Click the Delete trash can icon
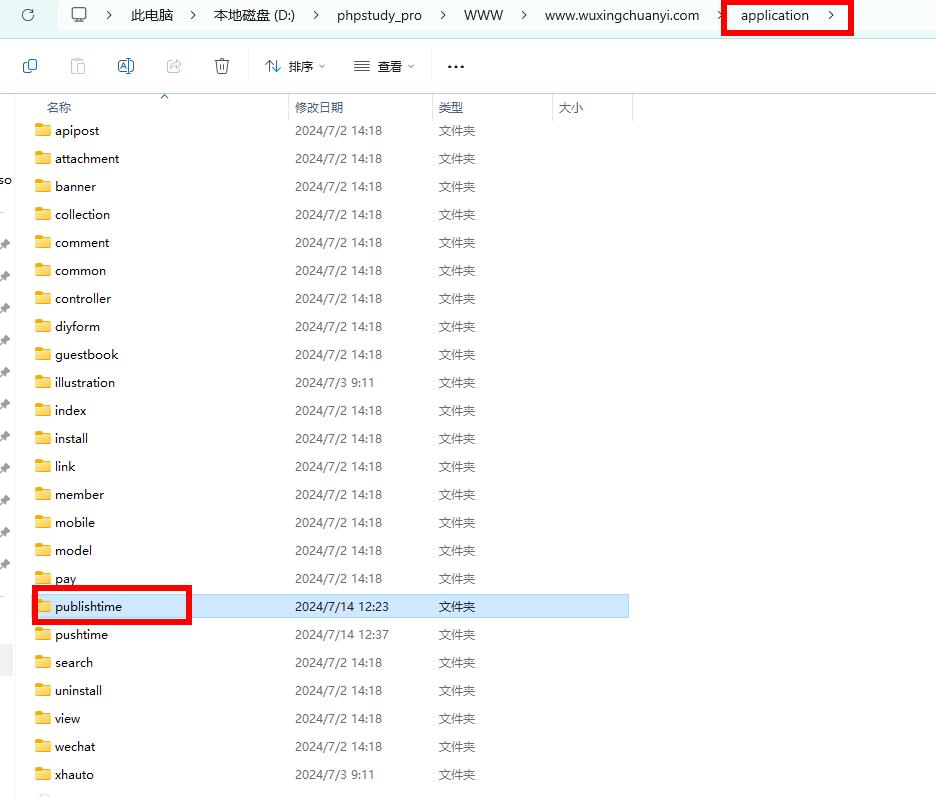936x797 pixels. (x=222, y=66)
